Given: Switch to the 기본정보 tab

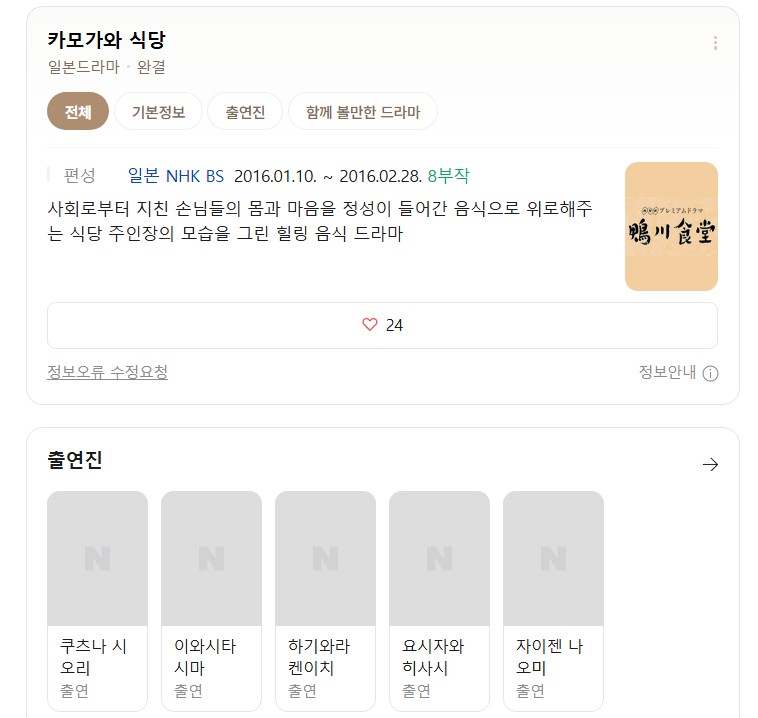Looking at the screenshot, I should (158, 112).
